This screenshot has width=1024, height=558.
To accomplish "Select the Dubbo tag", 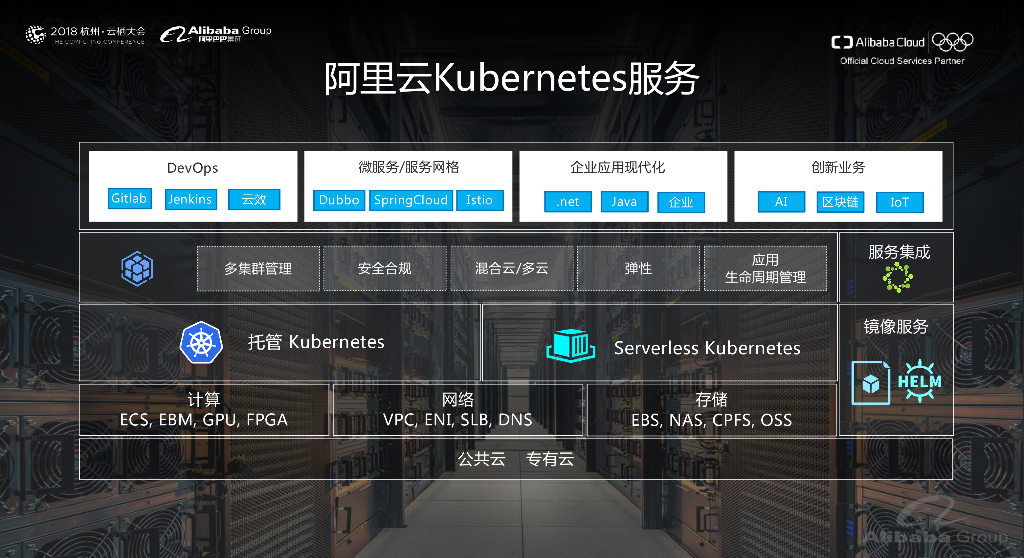I will [339, 200].
